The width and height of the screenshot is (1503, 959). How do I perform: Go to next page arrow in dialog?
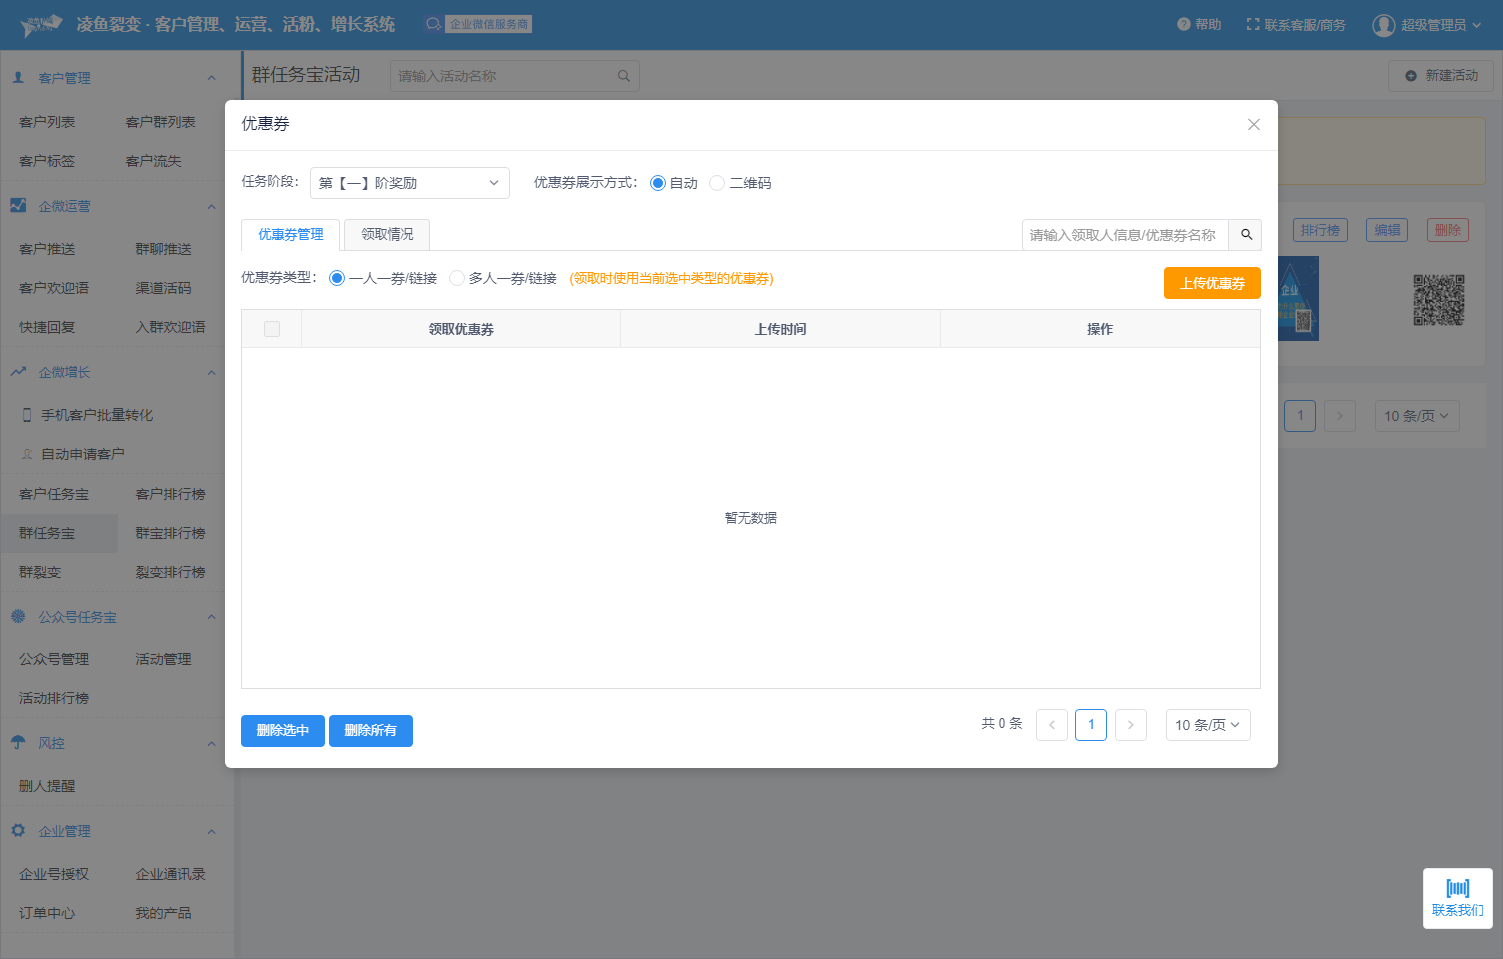pyautogui.click(x=1130, y=725)
